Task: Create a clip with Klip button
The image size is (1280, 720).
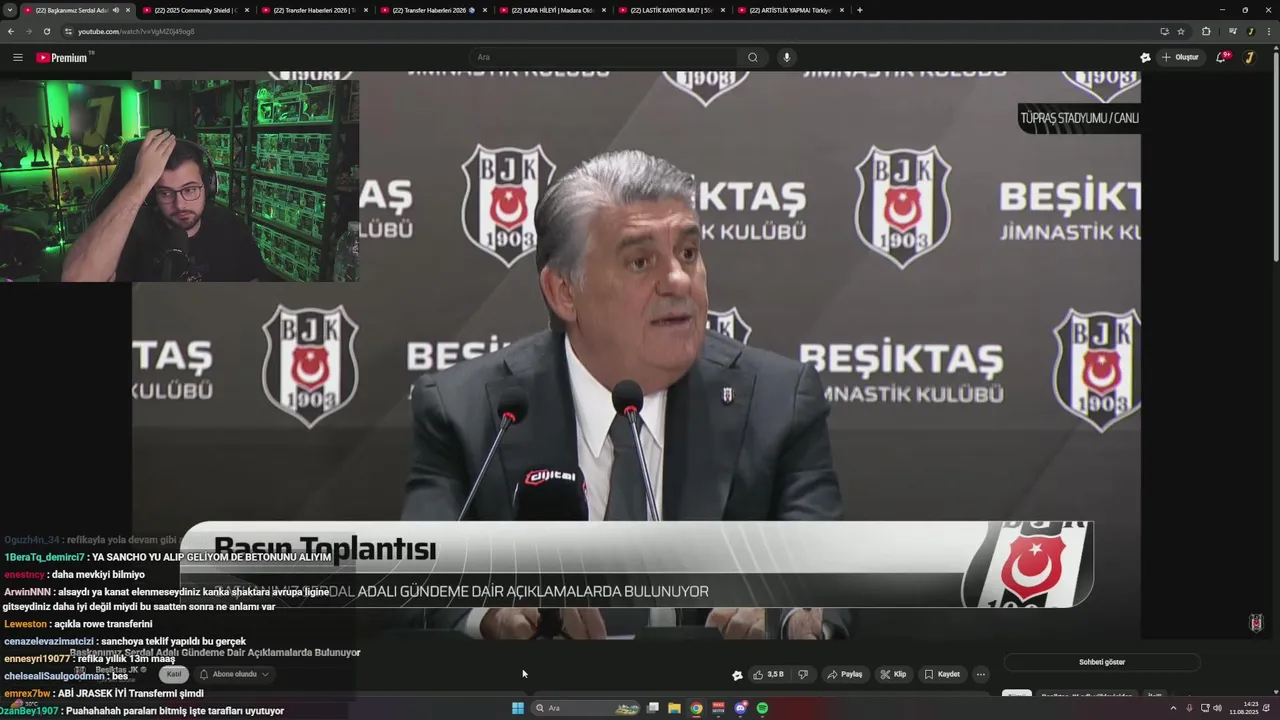Action: click(x=893, y=674)
